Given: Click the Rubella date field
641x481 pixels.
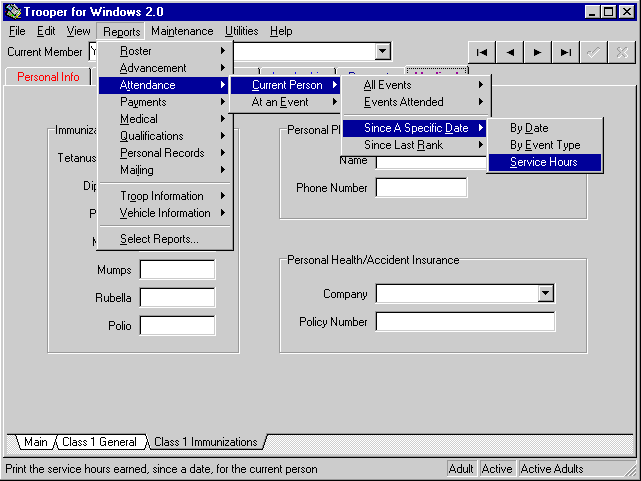Looking at the screenshot, I should [177, 298].
